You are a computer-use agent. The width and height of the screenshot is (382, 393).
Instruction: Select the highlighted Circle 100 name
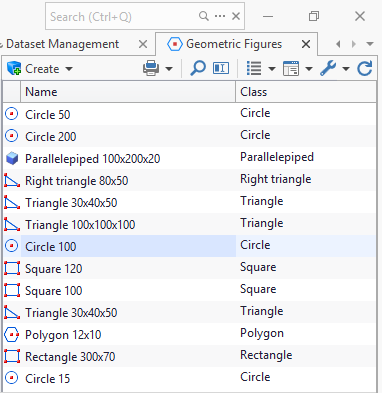click(x=51, y=247)
